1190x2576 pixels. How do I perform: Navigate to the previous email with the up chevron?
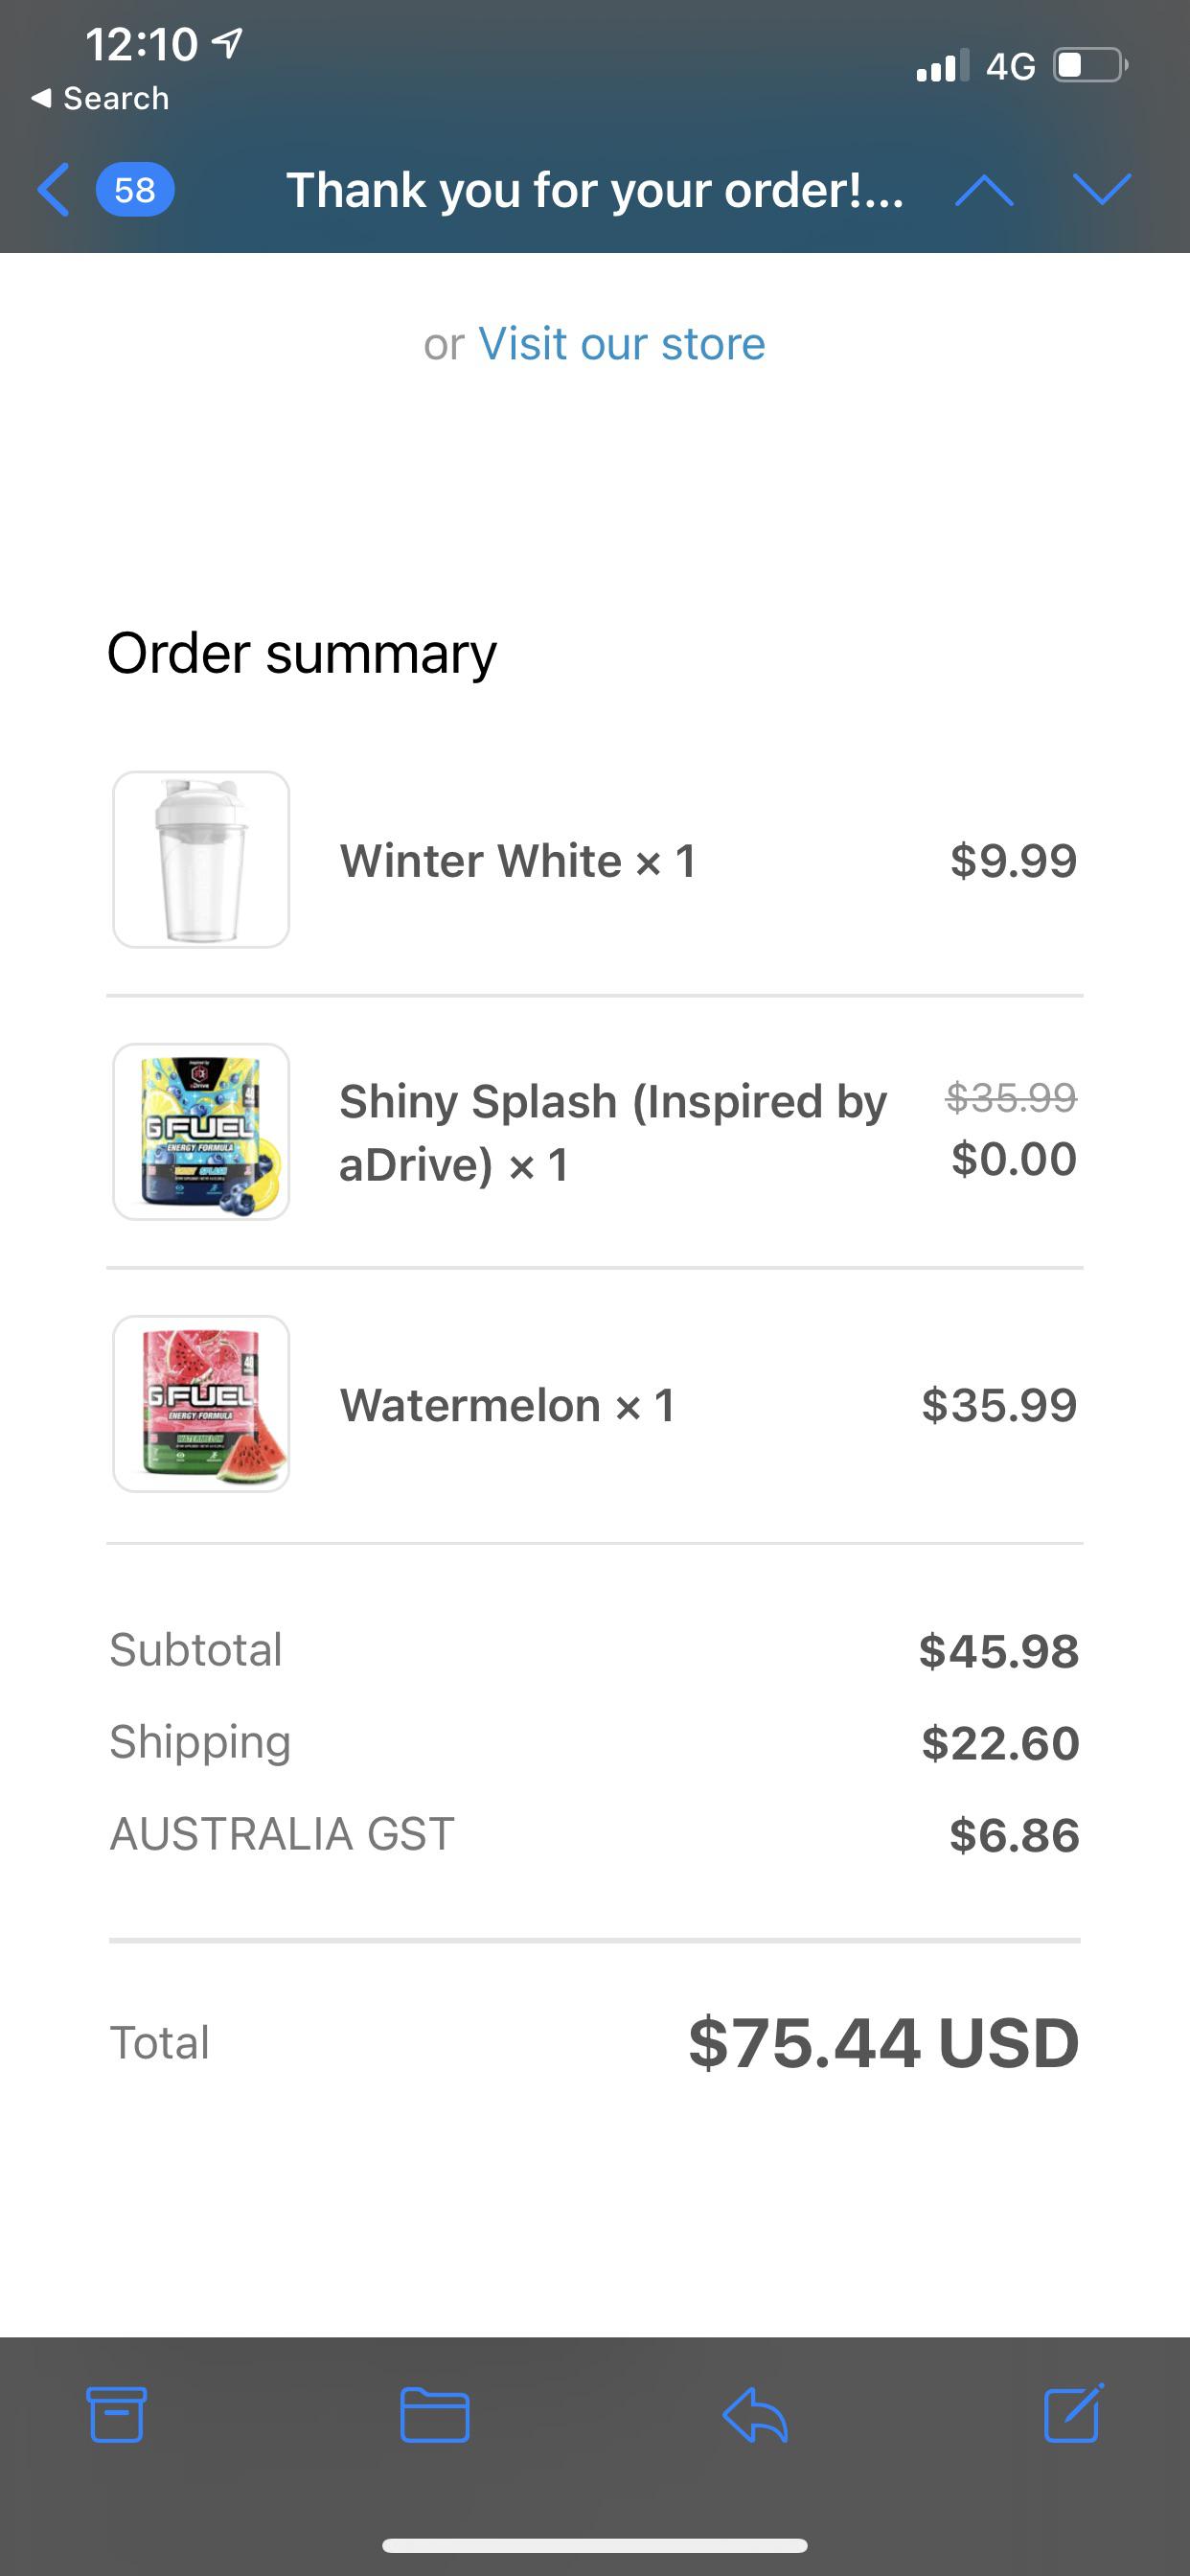pyautogui.click(x=985, y=190)
